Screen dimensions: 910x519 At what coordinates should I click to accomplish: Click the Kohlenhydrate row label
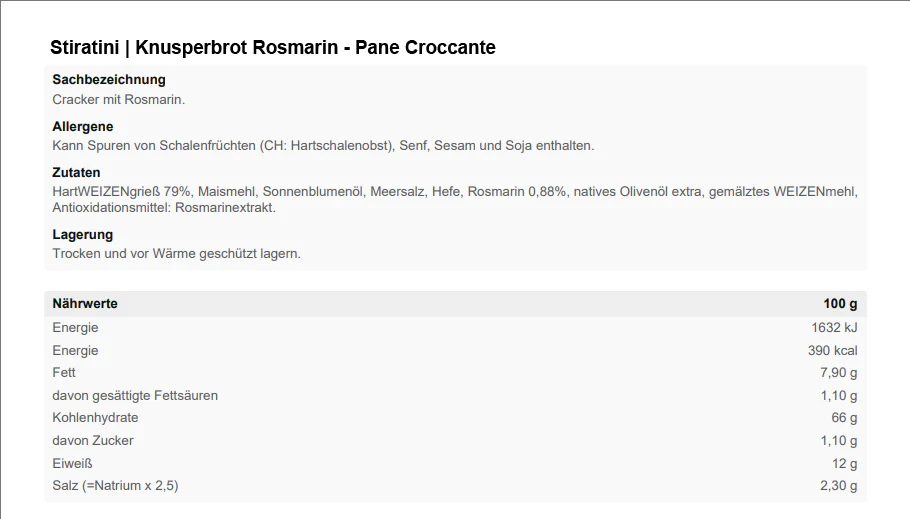(95, 418)
